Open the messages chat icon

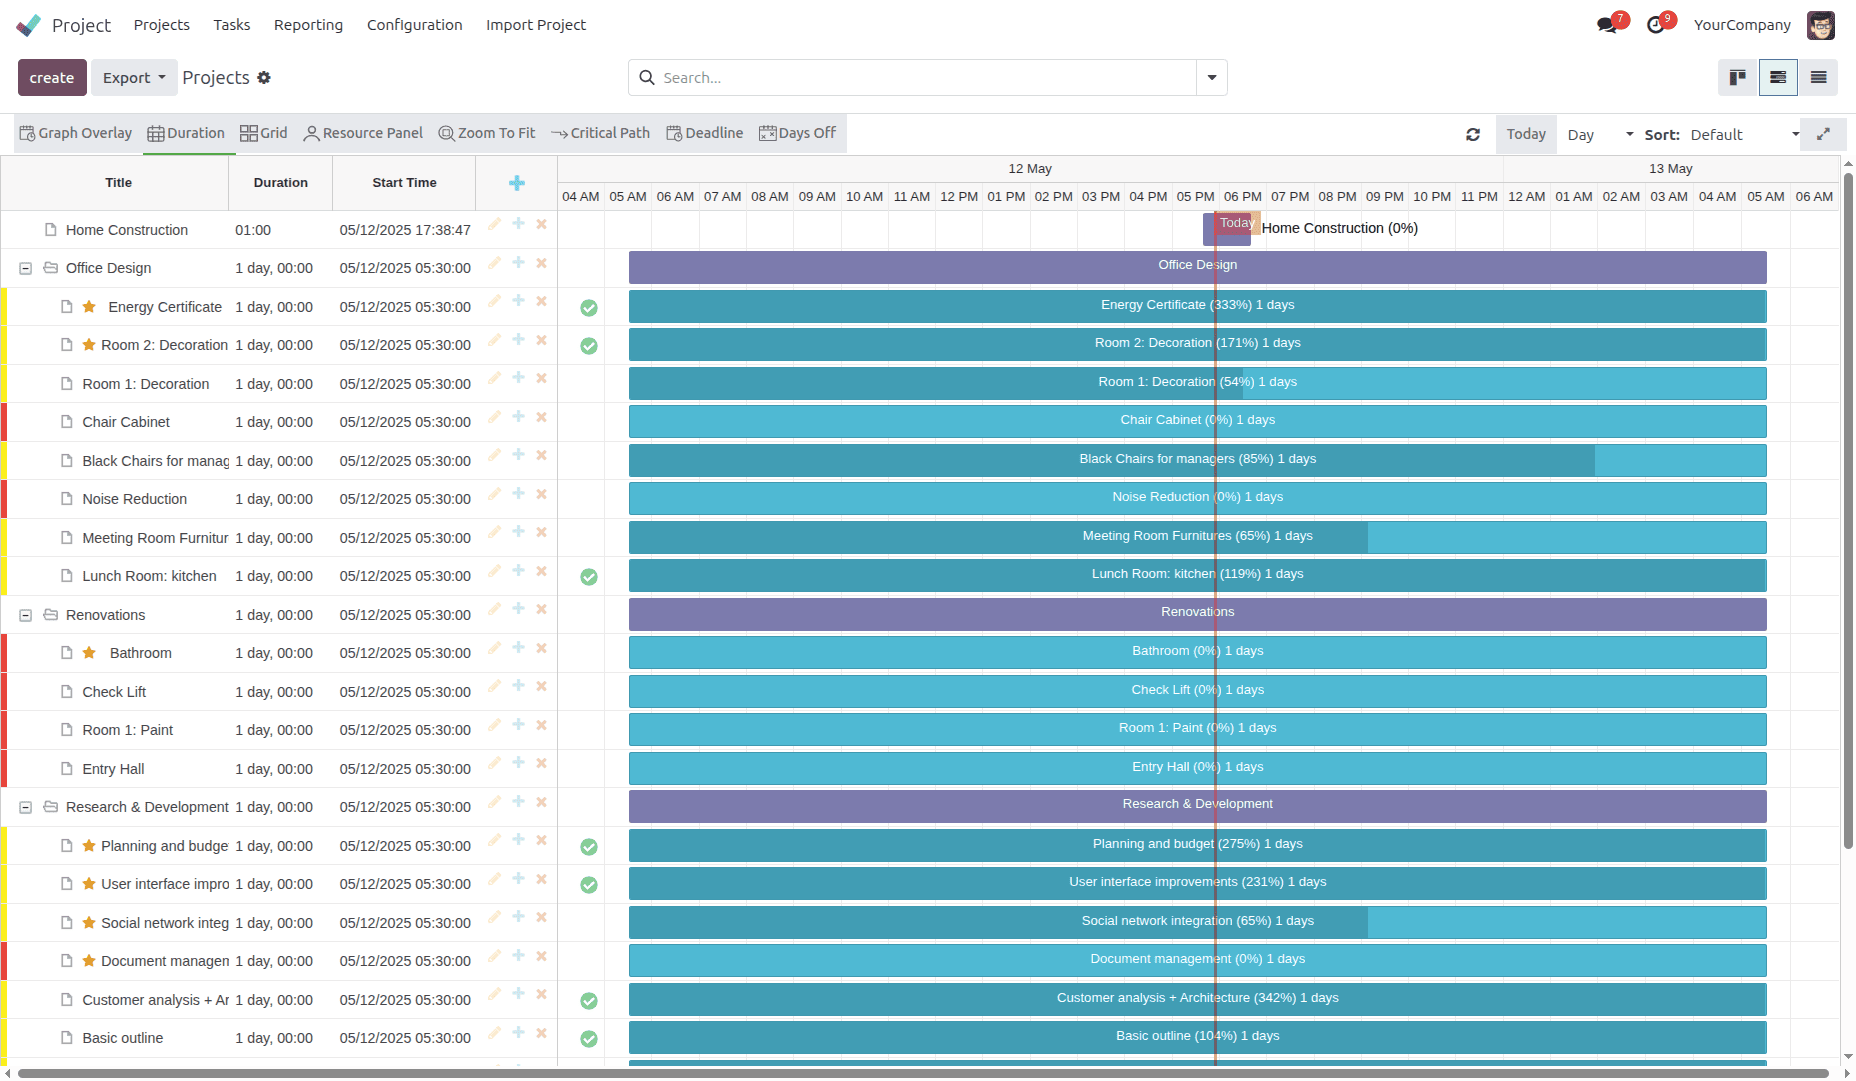pyautogui.click(x=1607, y=25)
